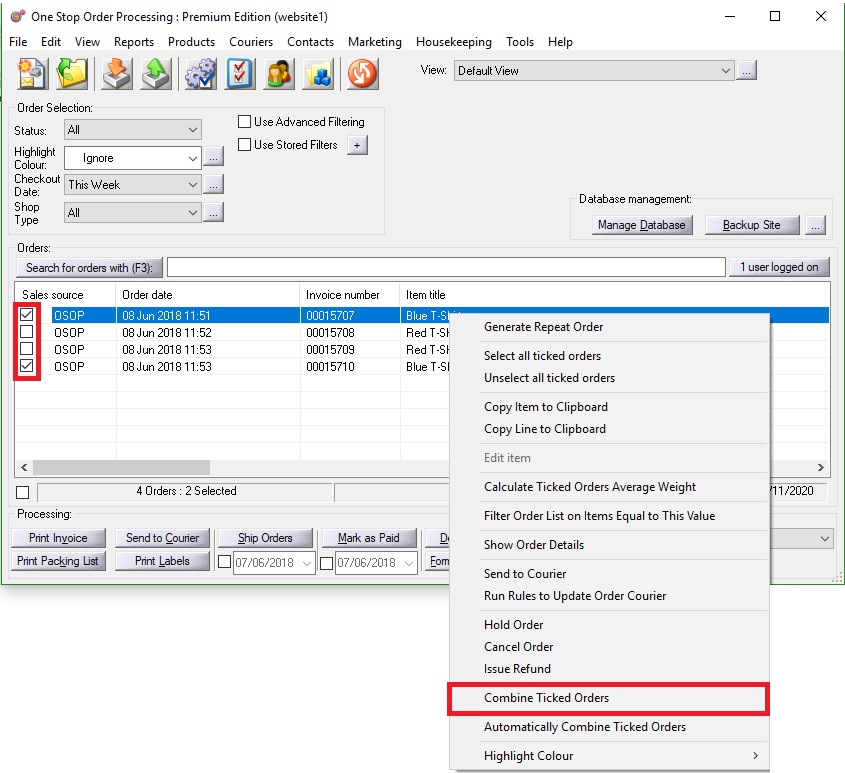Open the Status dropdown
845x773 pixels.
point(133,130)
